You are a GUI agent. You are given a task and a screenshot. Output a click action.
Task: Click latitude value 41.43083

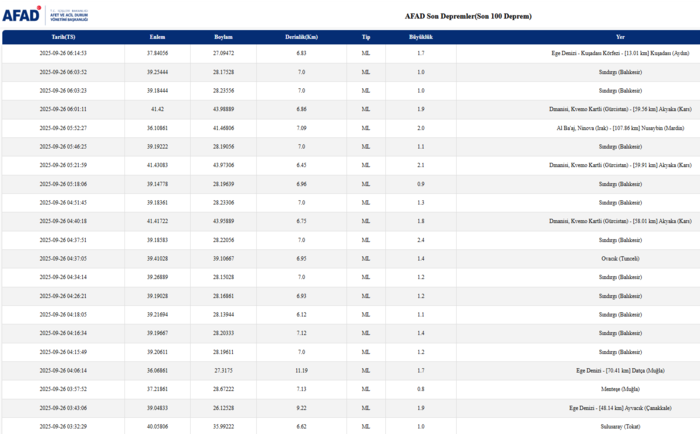[157, 165]
